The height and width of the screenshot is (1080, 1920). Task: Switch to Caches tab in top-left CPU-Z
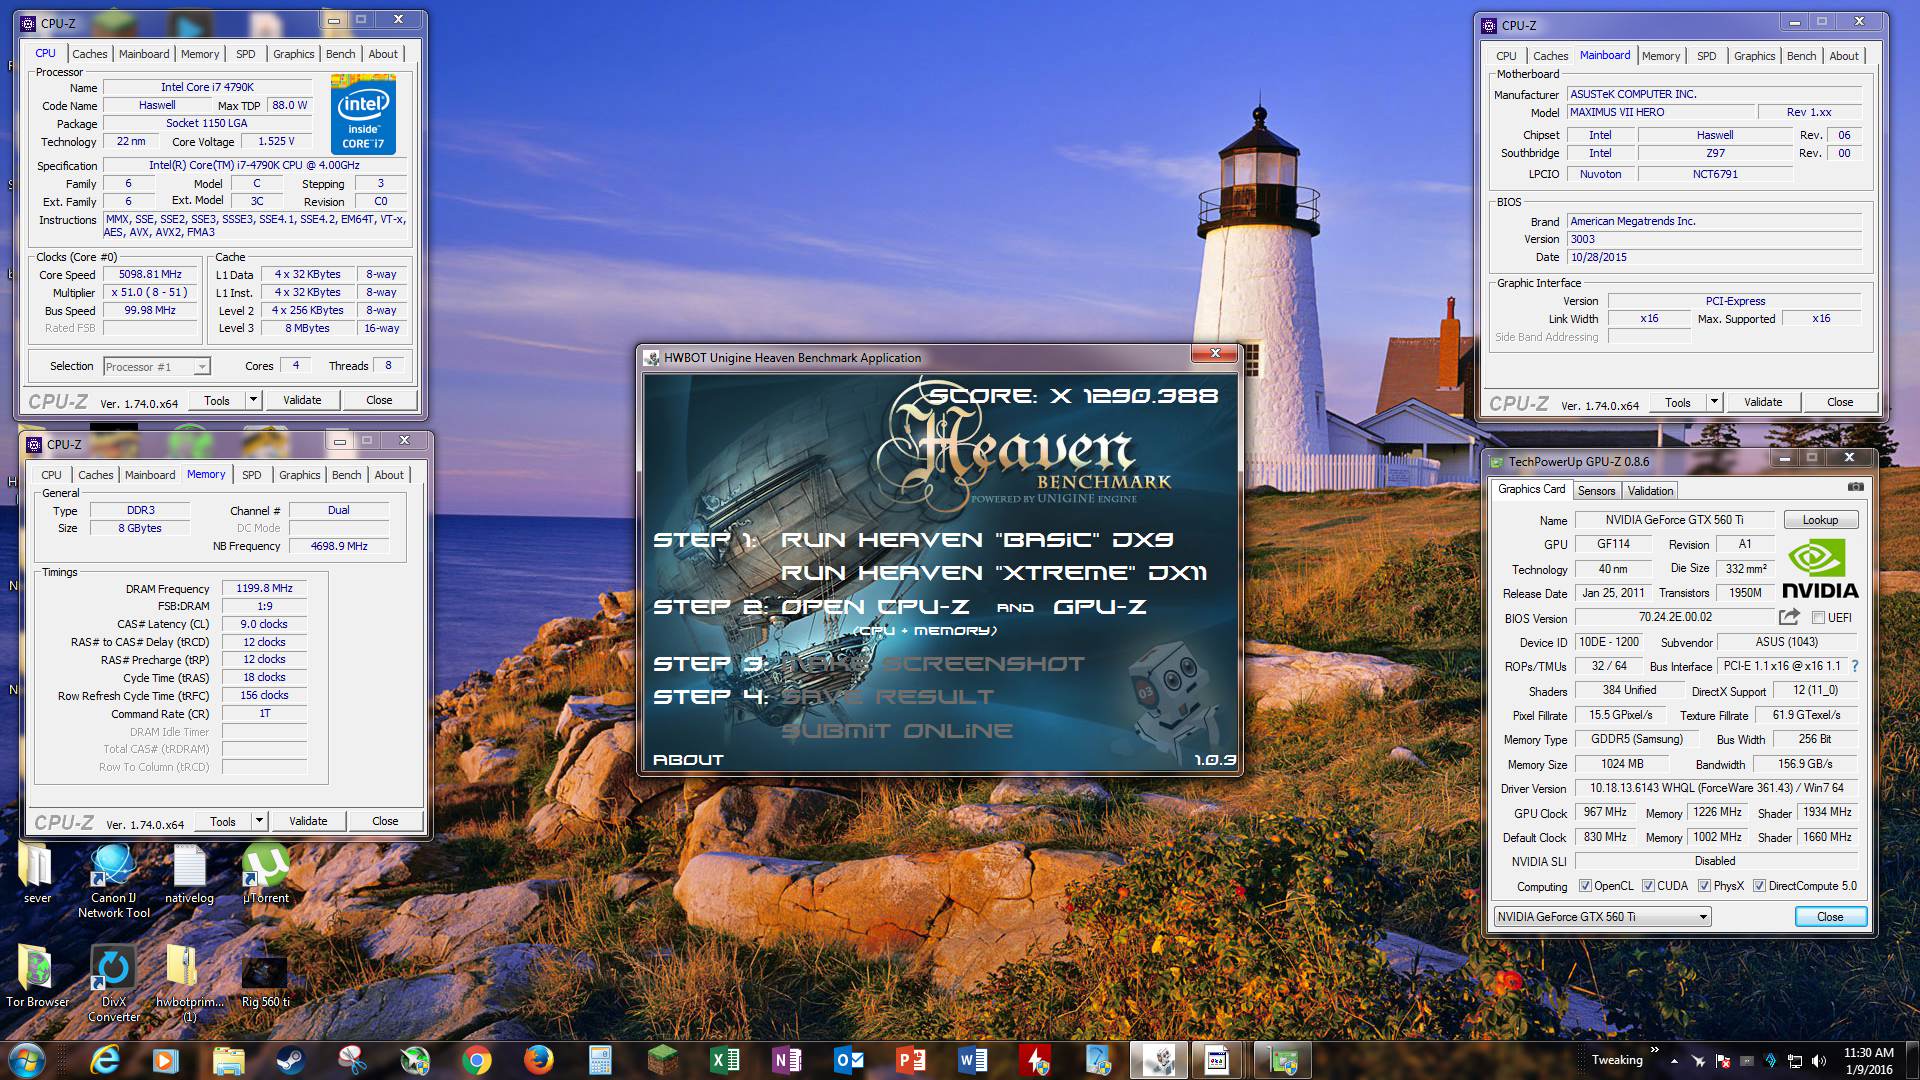coord(89,54)
